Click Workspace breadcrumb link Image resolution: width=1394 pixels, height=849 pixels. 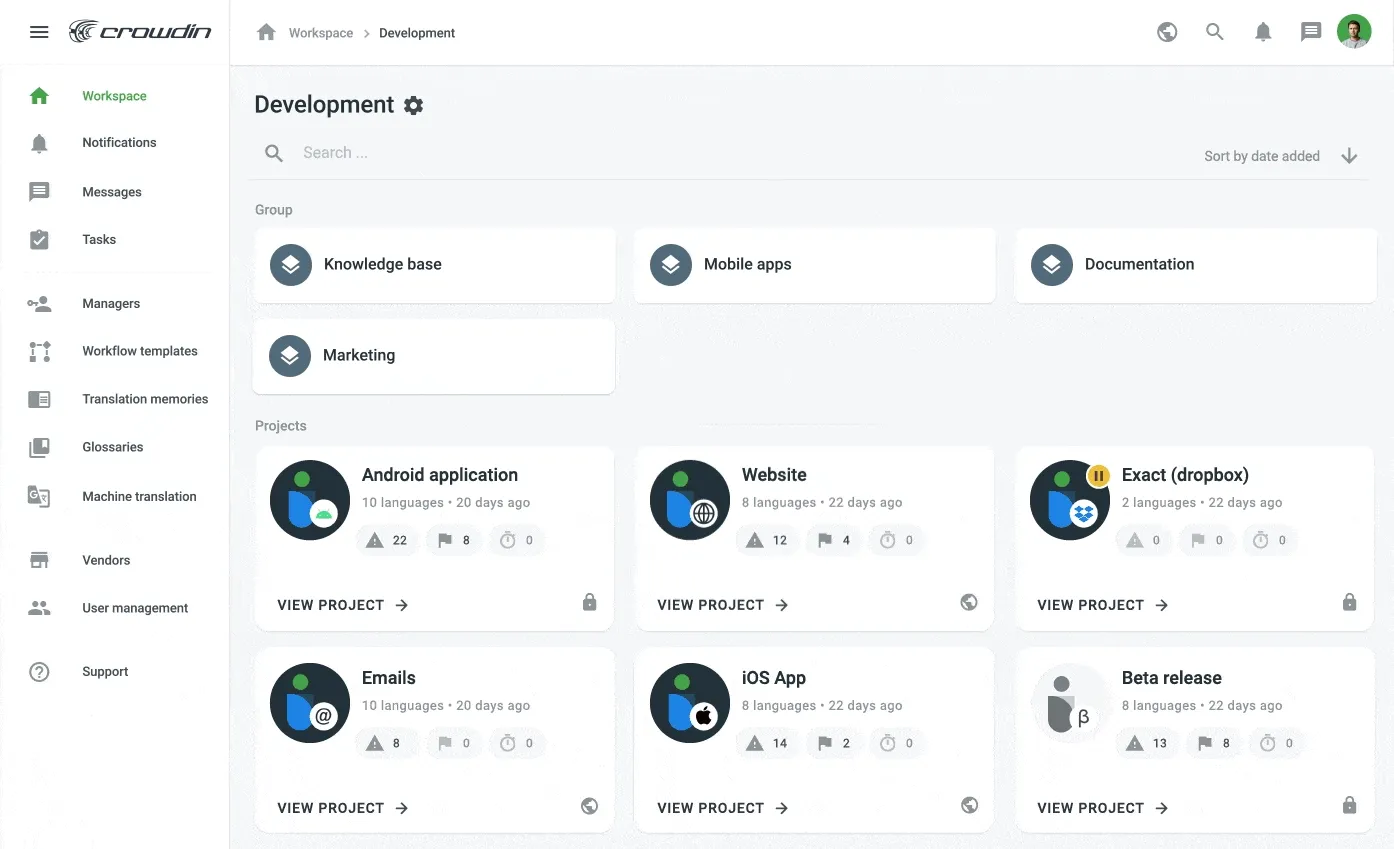pyautogui.click(x=321, y=33)
